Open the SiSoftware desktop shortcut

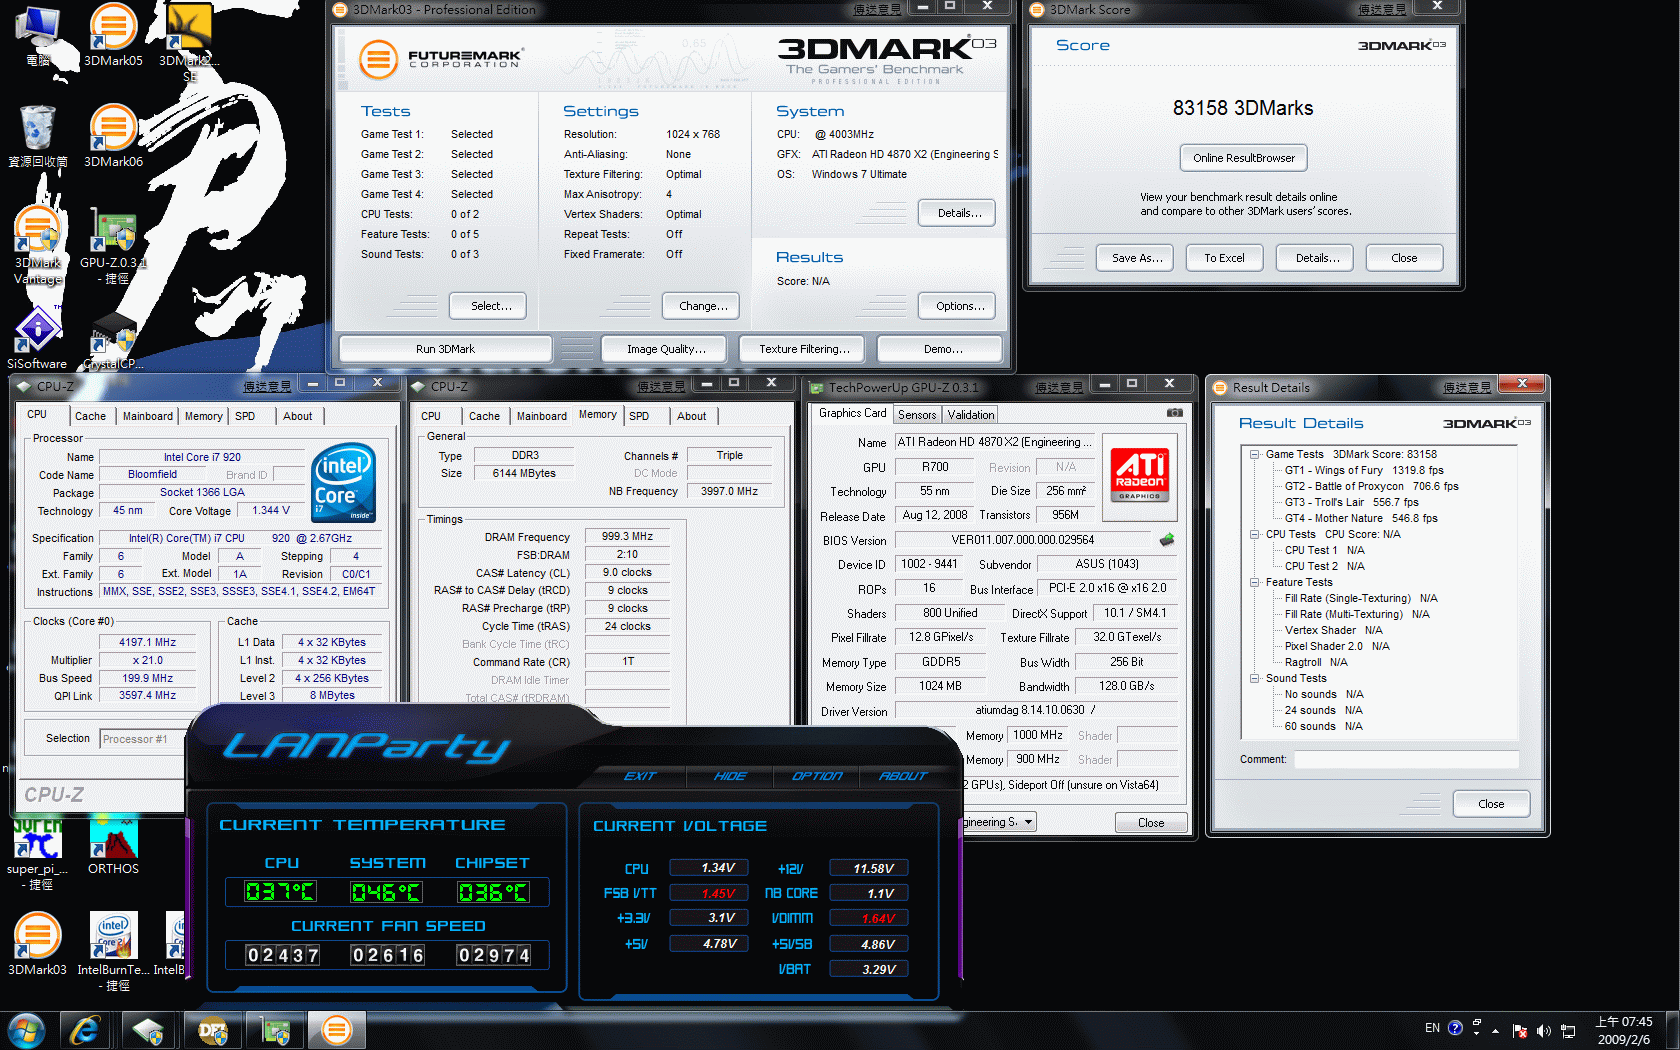tap(37, 340)
